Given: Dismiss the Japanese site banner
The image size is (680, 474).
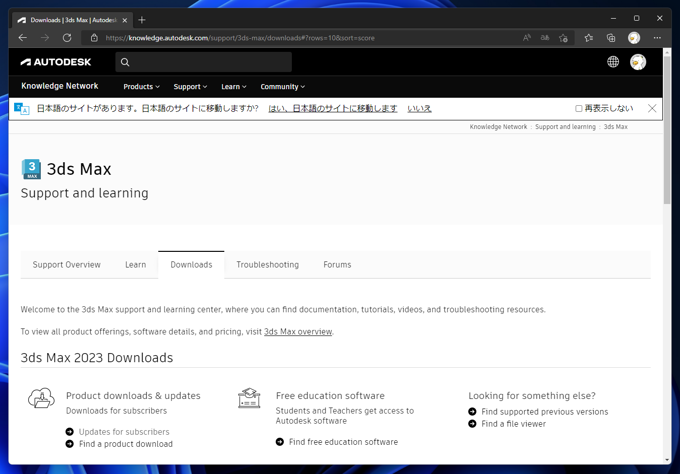Looking at the screenshot, I should pos(652,108).
